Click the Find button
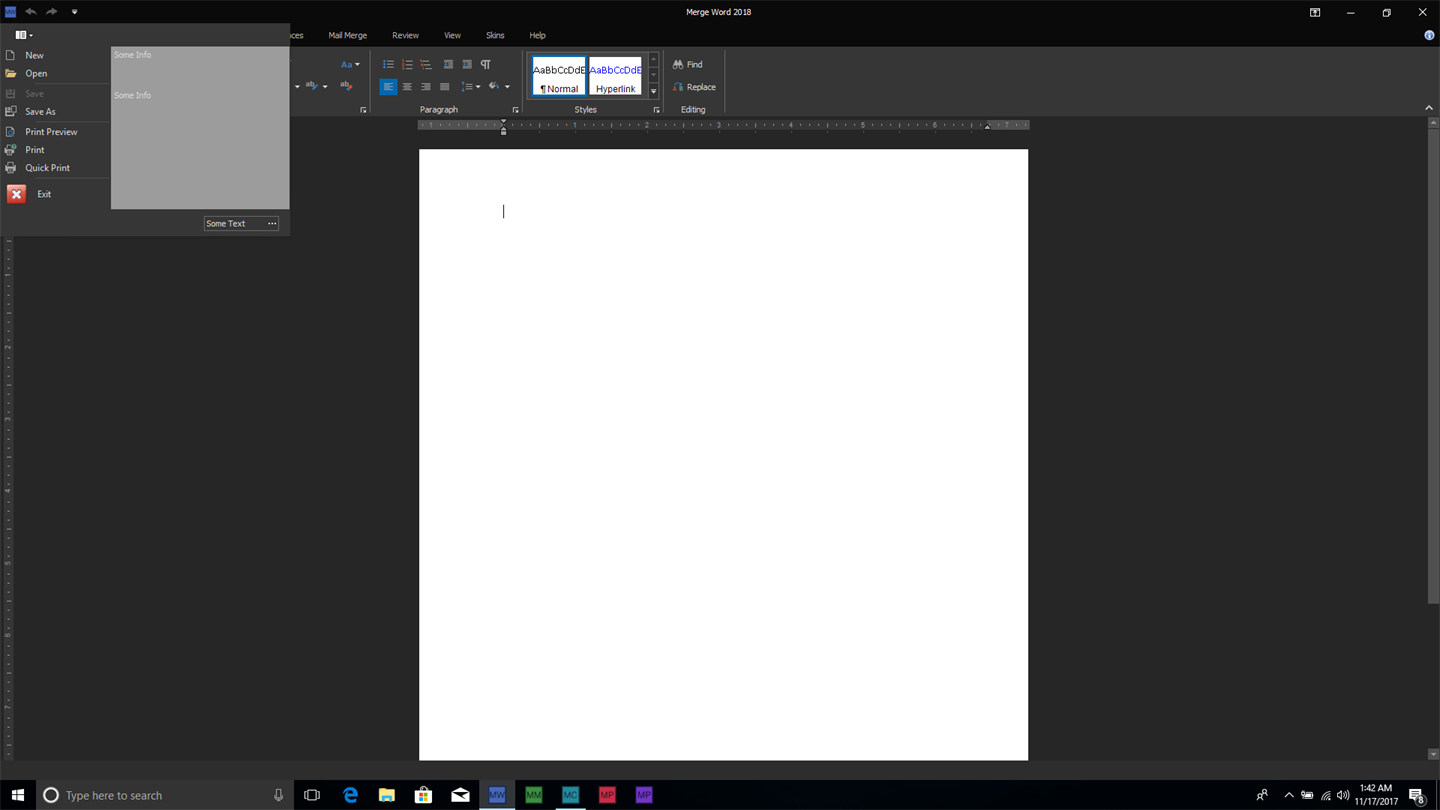Viewport: 1440px width, 810px height. 688,65
